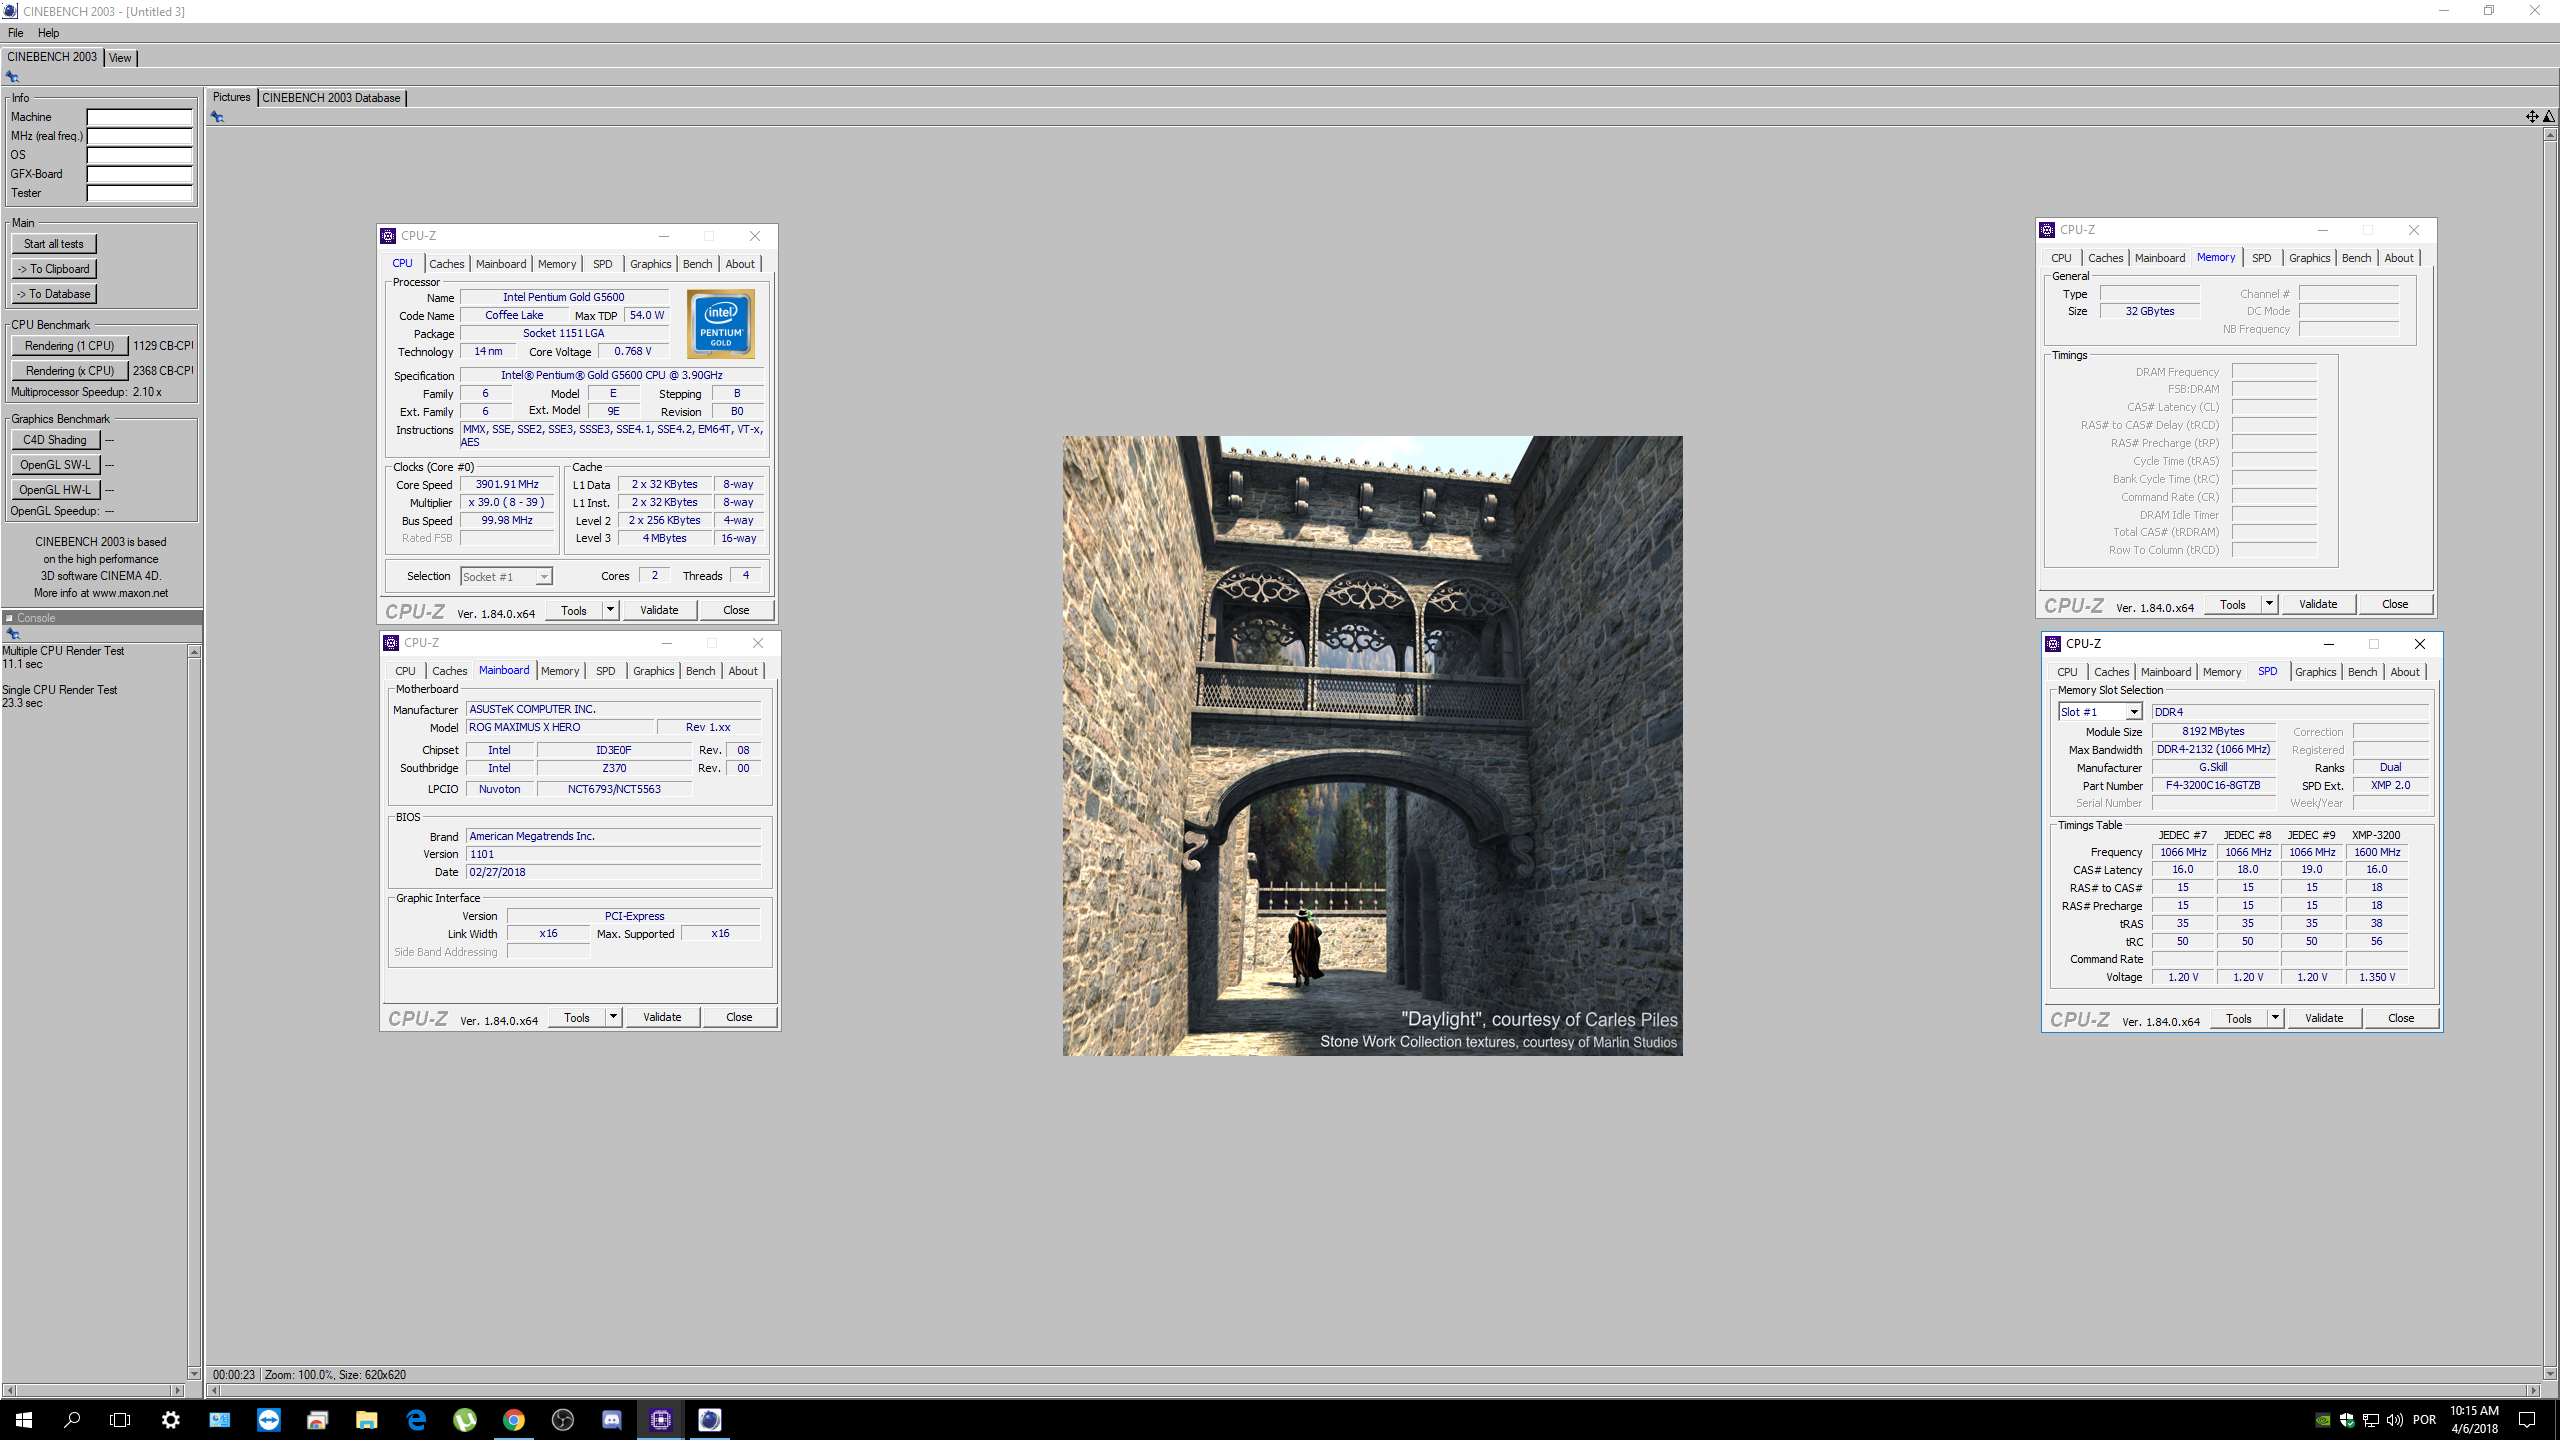2560x1440 pixels.
Task: Switch to CINEBENCH taskbar icon
Action: [710, 1419]
